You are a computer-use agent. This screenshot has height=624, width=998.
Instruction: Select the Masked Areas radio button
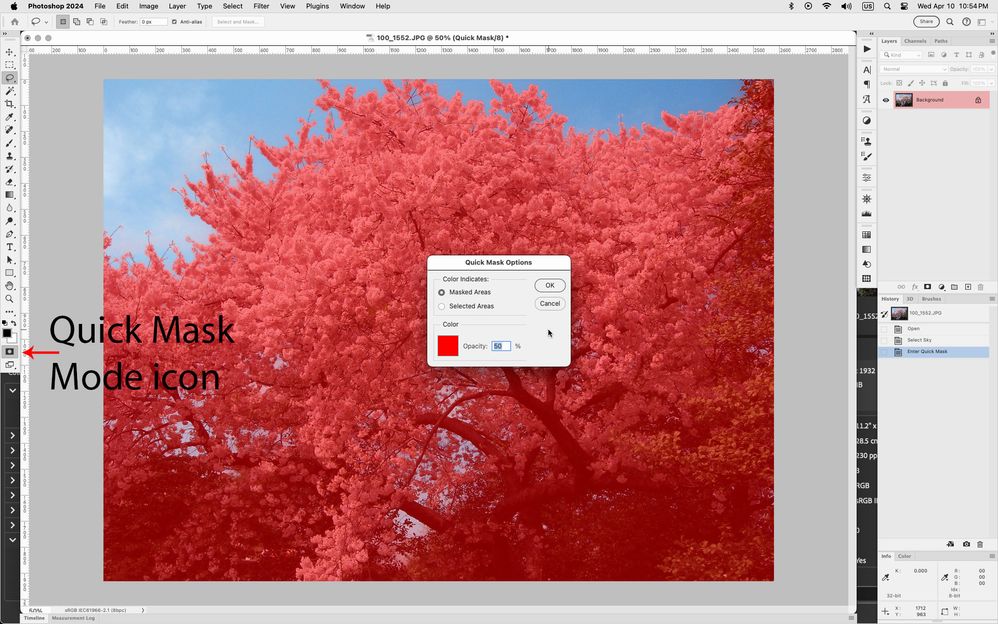pyautogui.click(x=442, y=292)
